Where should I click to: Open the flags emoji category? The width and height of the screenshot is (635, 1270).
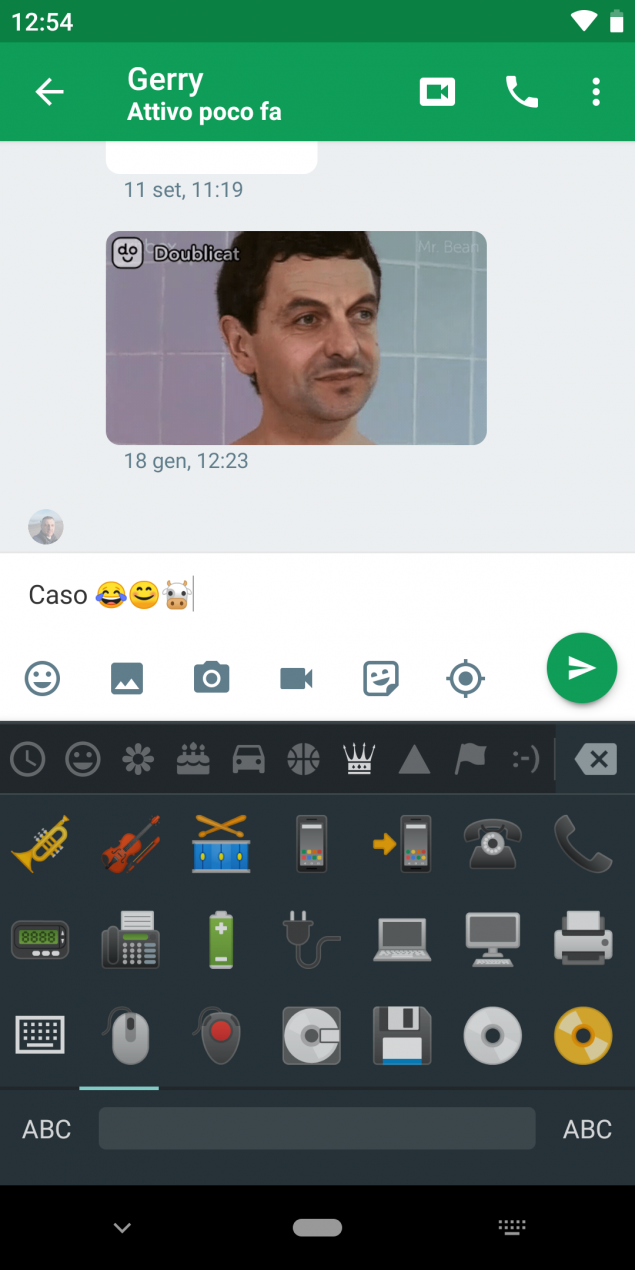(470, 760)
